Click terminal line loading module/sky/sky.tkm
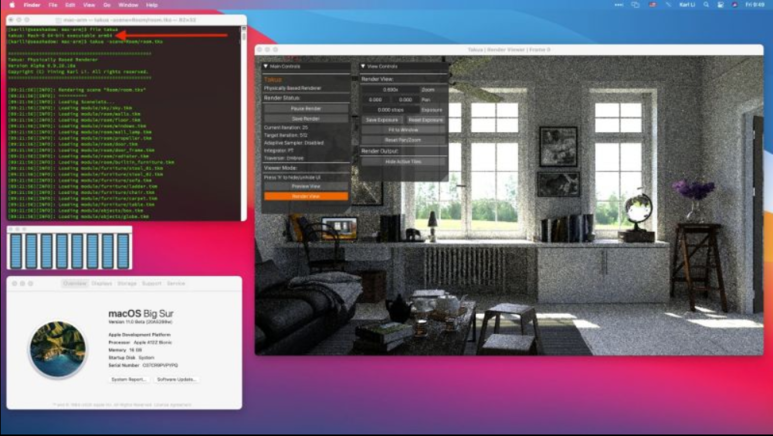The image size is (773, 436). pos(70,108)
